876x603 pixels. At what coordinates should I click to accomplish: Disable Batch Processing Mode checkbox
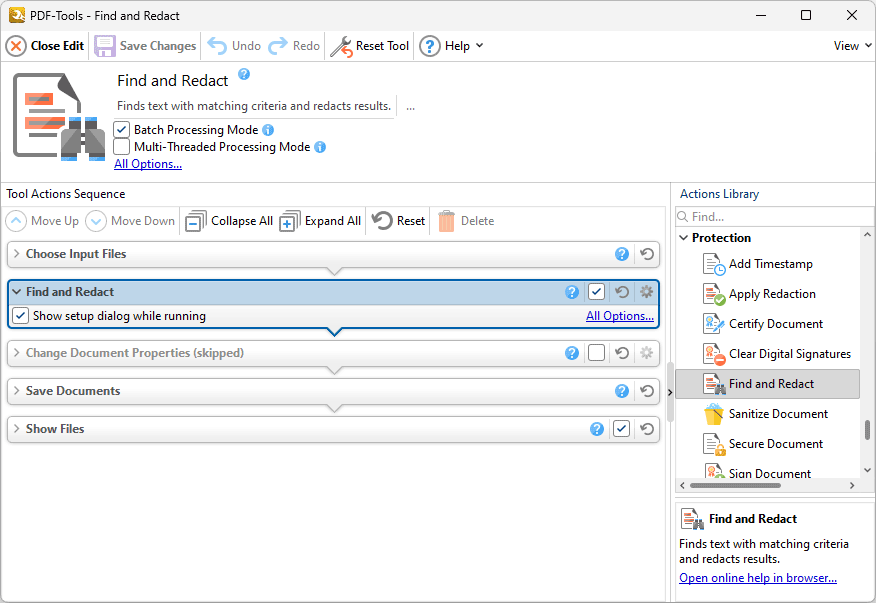coord(121,130)
